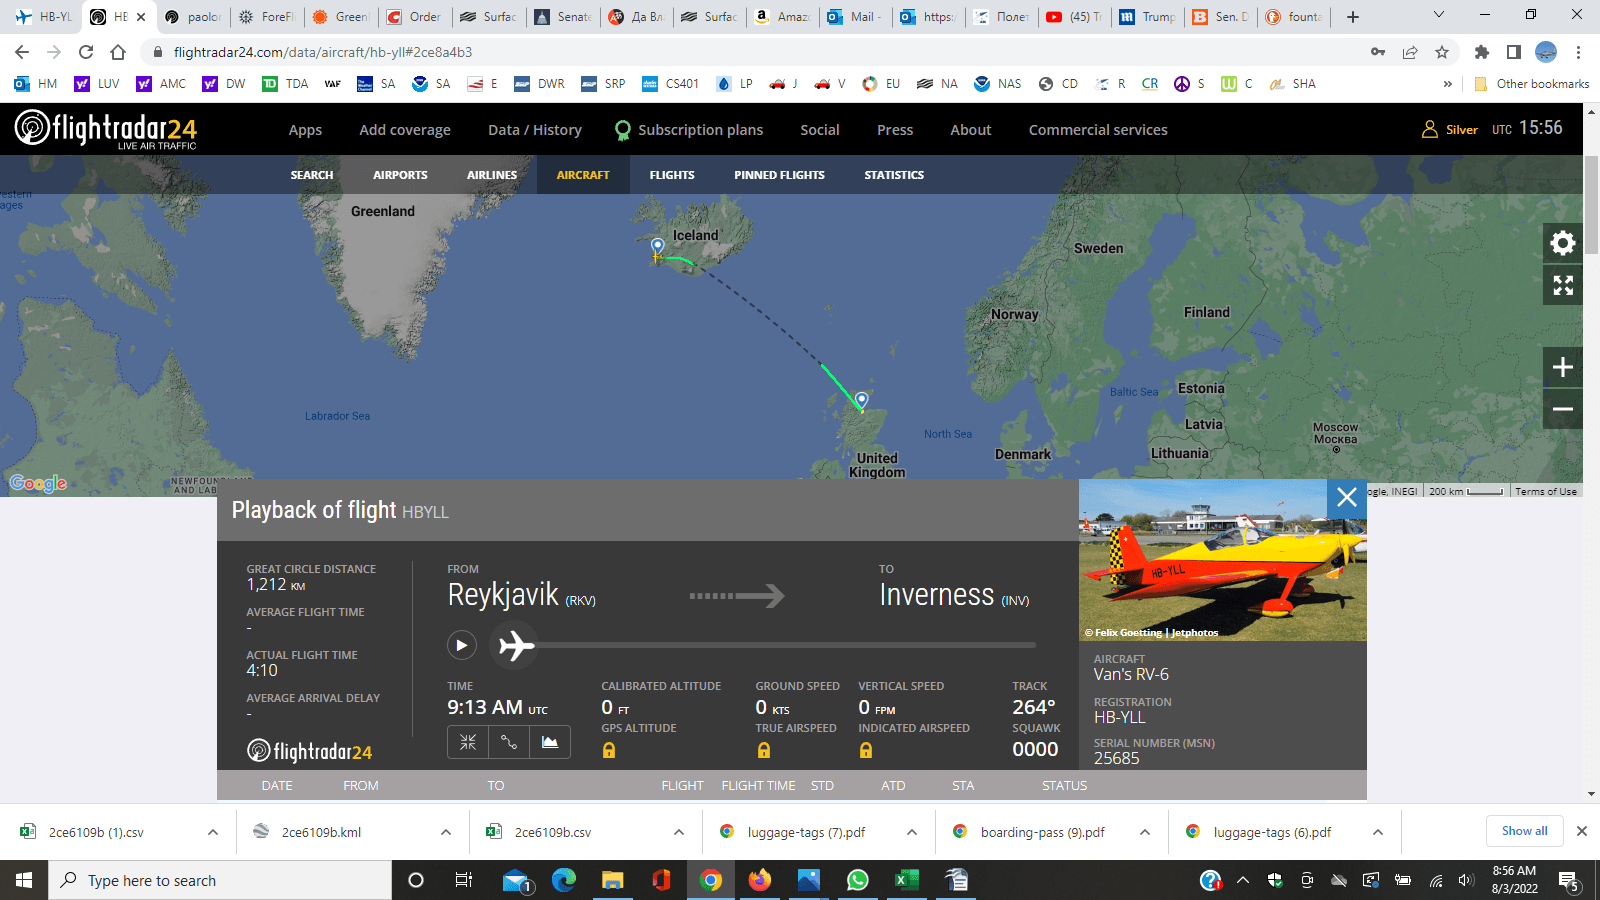Screen dimensions: 1600x900
Task: Open the Silver account user icon
Action: pos(1430,129)
